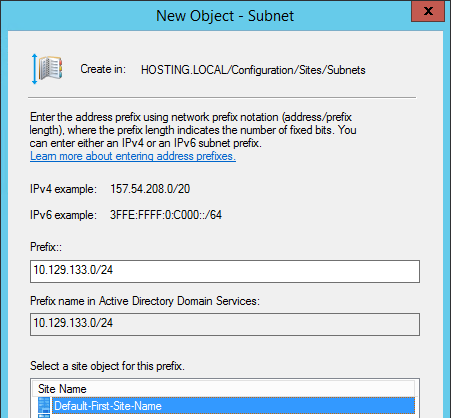This screenshot has width=451, height=418.
Task: Click the Prefix name in Active Directory field
Action: pyautogui.click(x=225, y=324)
